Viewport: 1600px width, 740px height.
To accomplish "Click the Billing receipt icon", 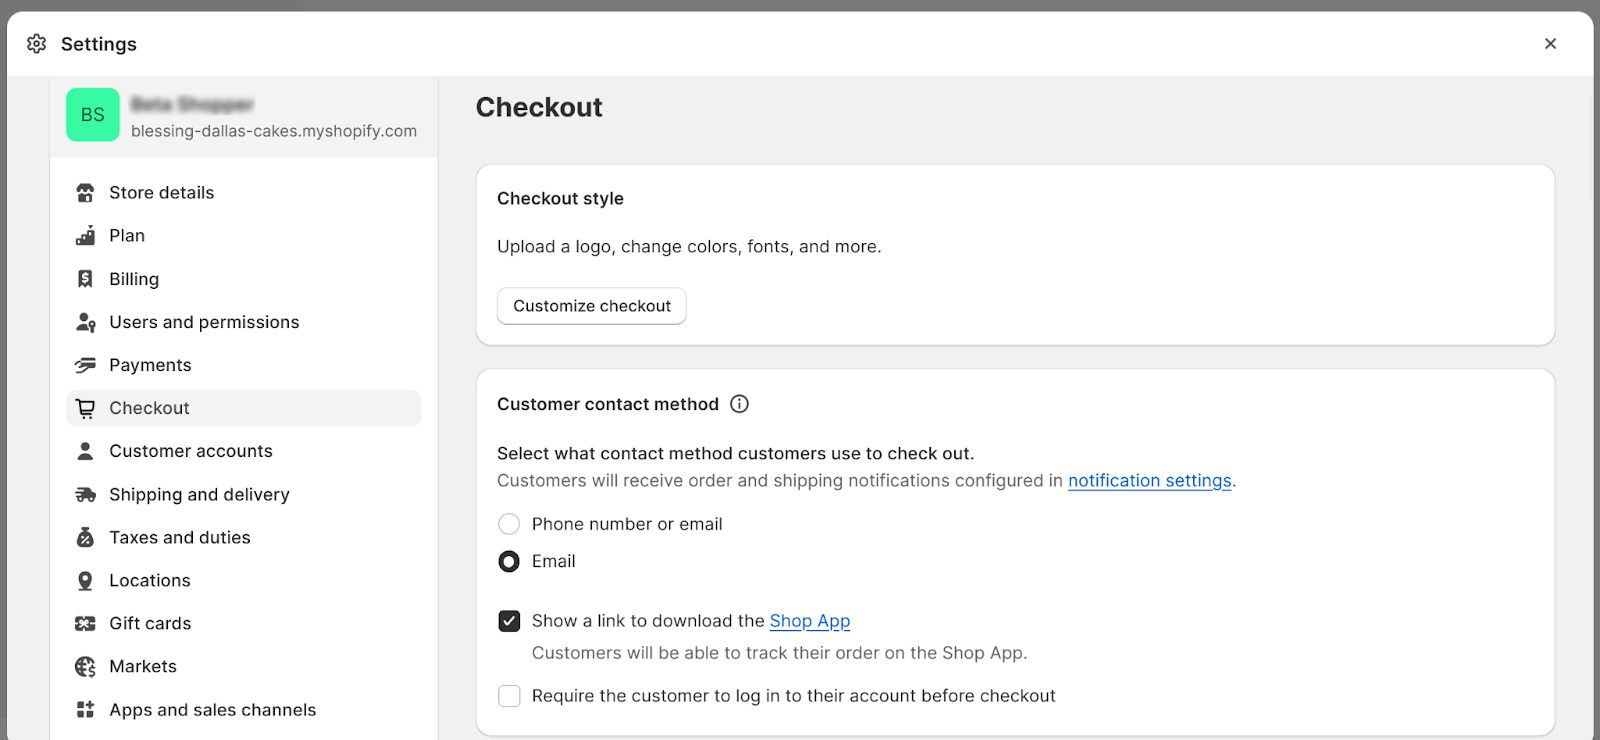I will click(86, 279).
